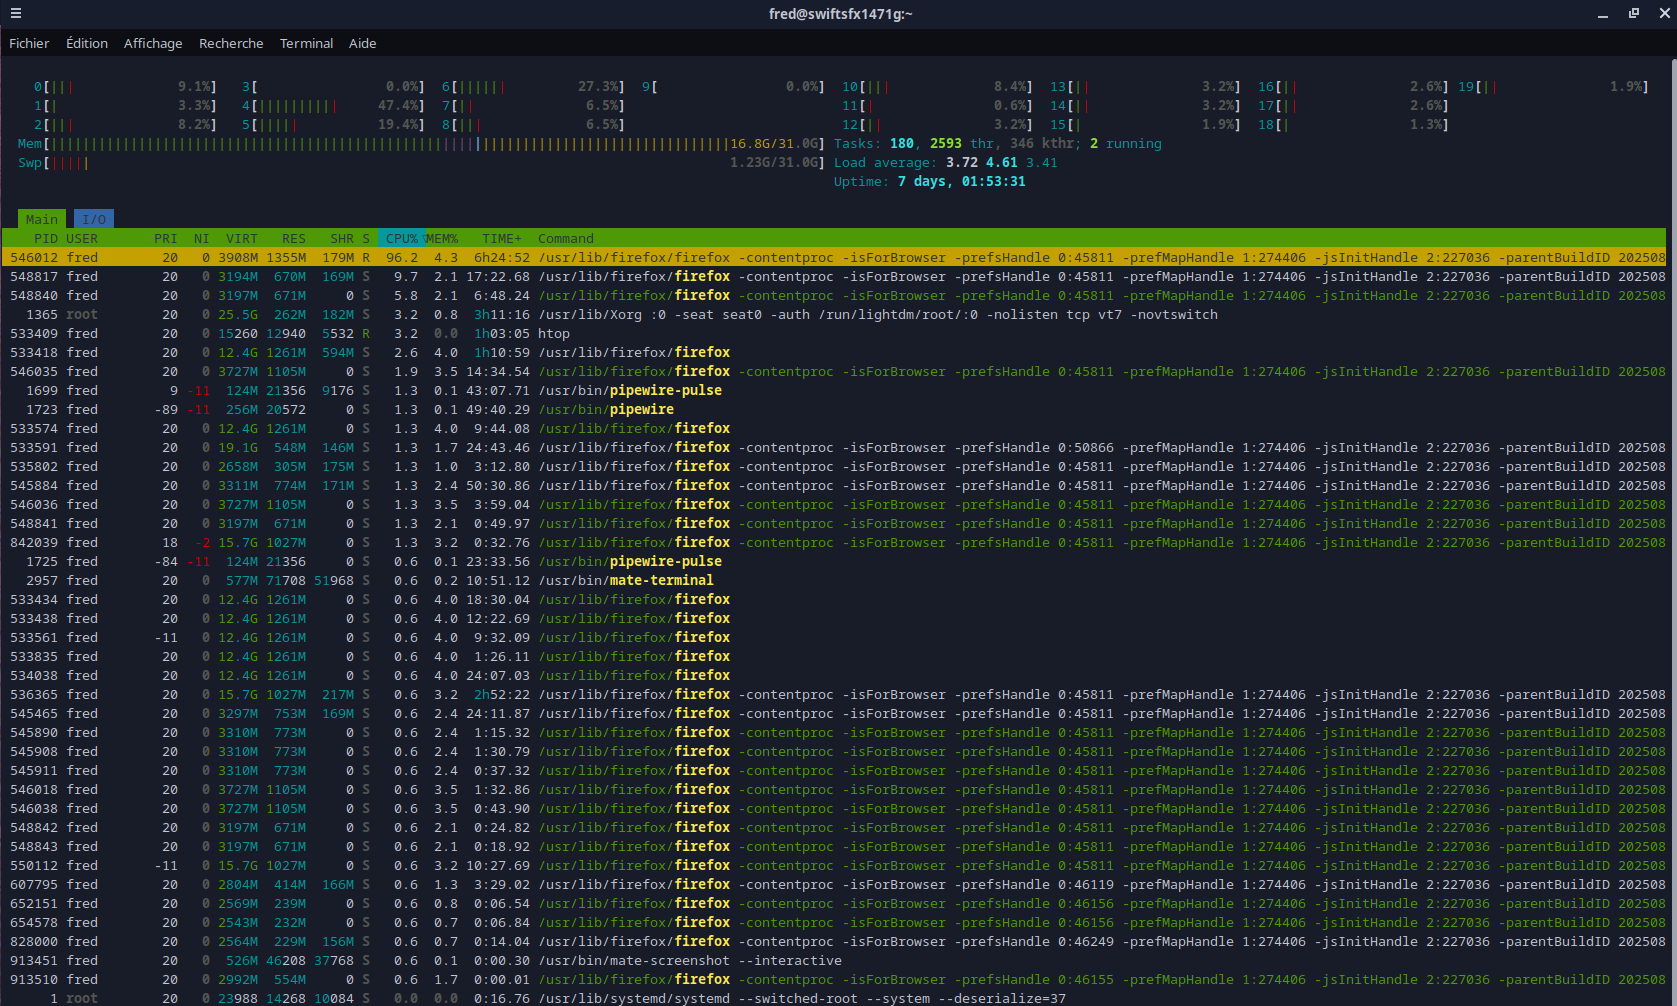Open the hamburger menu icon in title bar
The width and height of the screenshot is (1677, 1006).
[x=16, y=14]
